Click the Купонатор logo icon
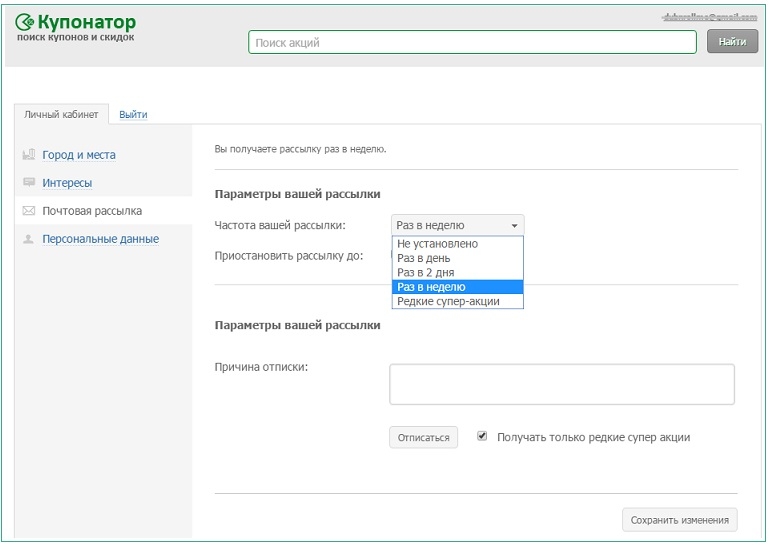This screenshot has height=547, width=771. 25,22
